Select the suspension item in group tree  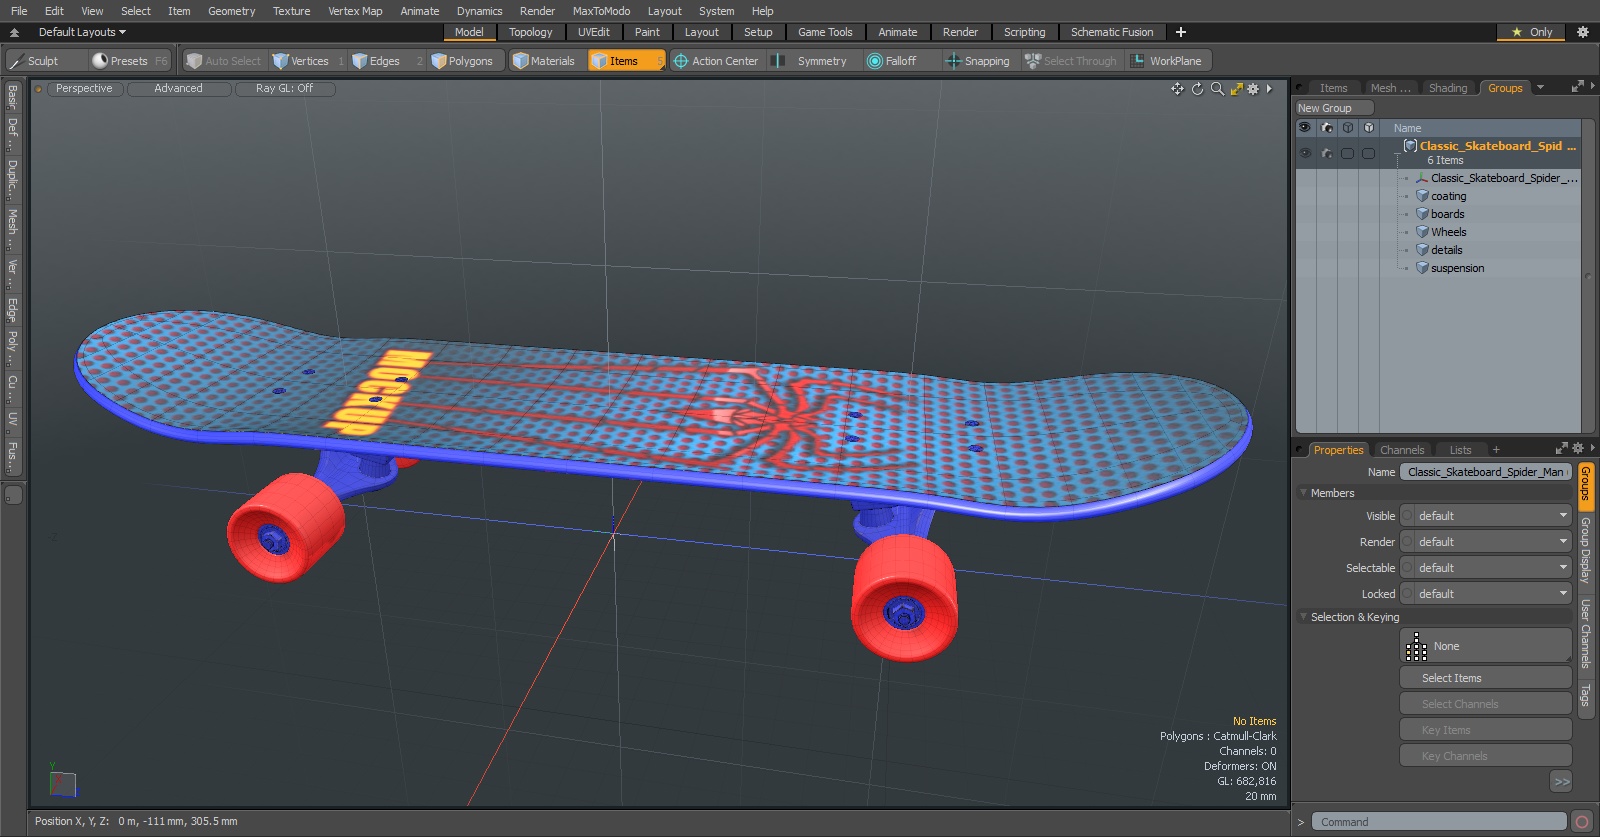[x=1457, y=268]
